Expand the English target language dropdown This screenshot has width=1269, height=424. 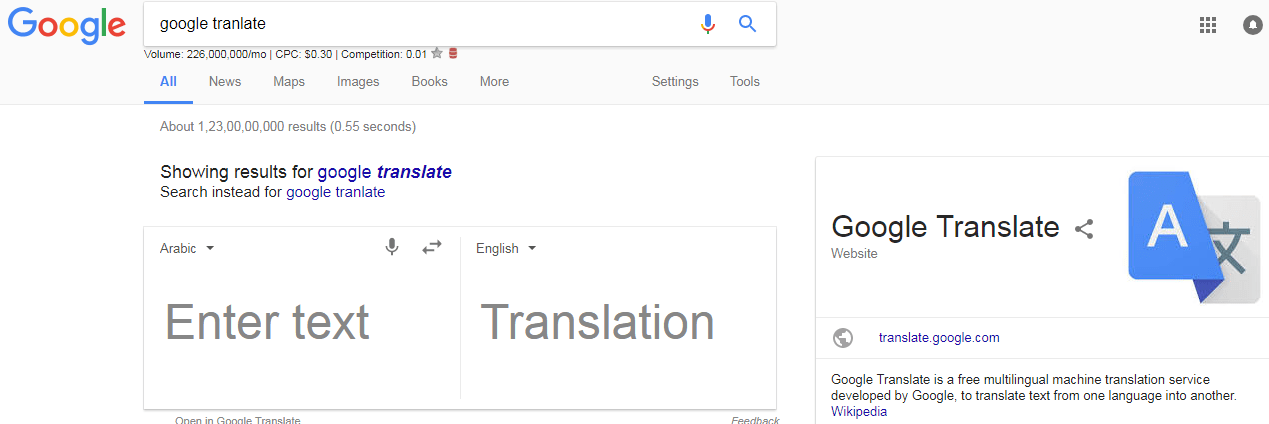pos(506,248)
